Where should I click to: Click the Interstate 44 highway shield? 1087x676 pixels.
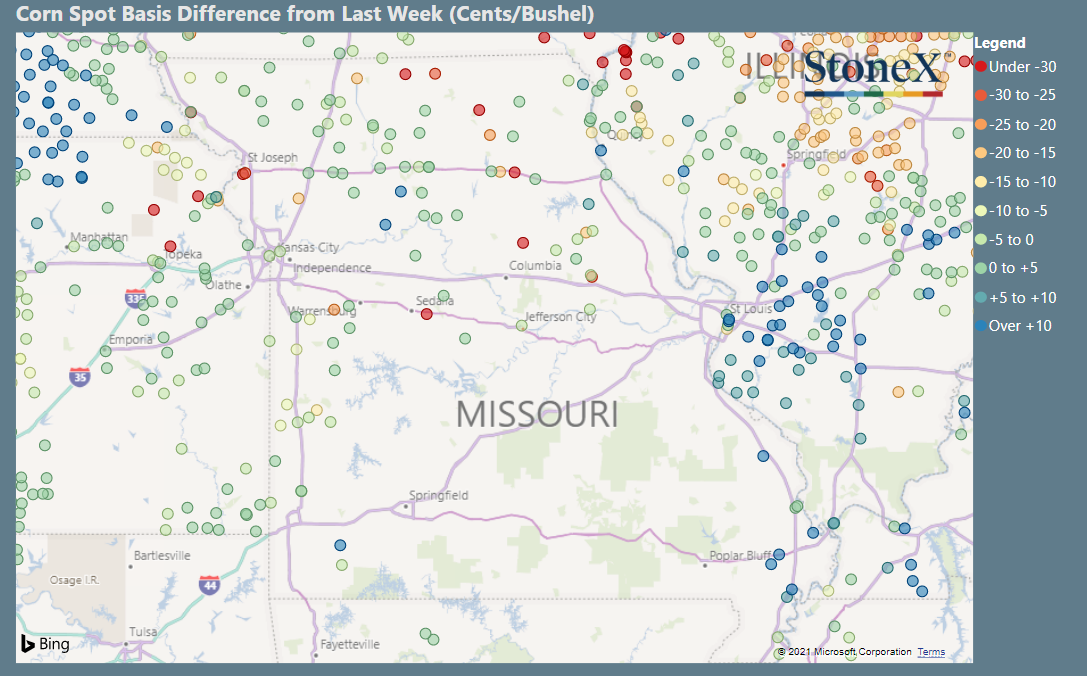click(209, 585)
